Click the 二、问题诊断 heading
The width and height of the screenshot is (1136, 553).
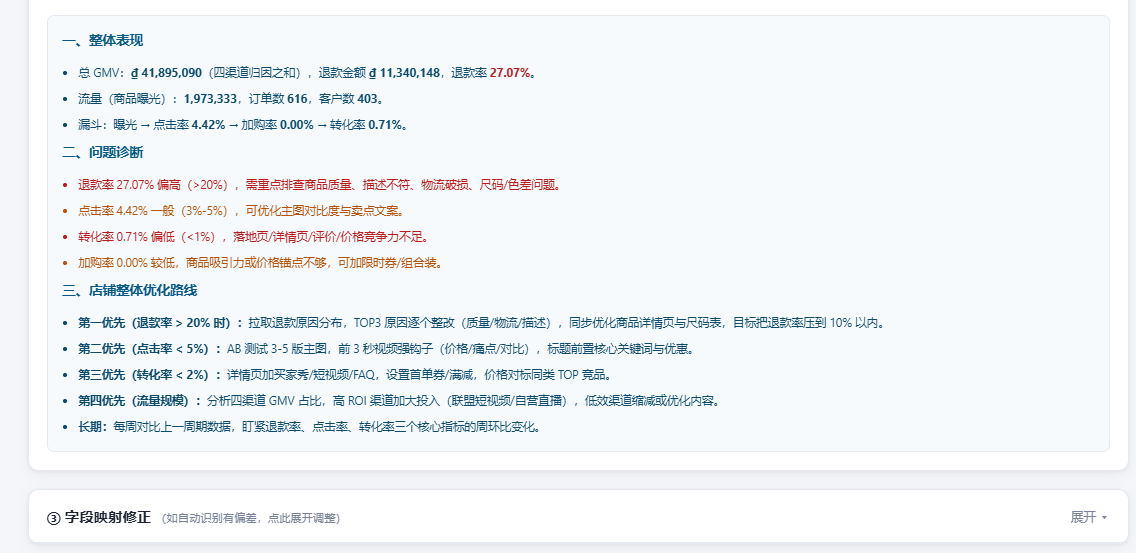click(x=103, y=152)
